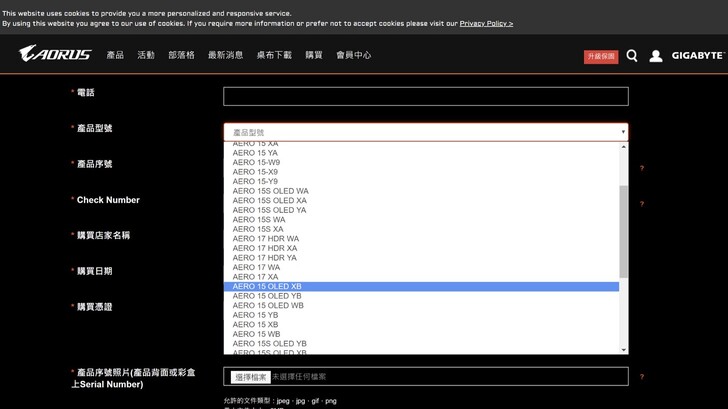Select AERO 15-Y9 option
The image size is (728, 409).
coord(421,182)
